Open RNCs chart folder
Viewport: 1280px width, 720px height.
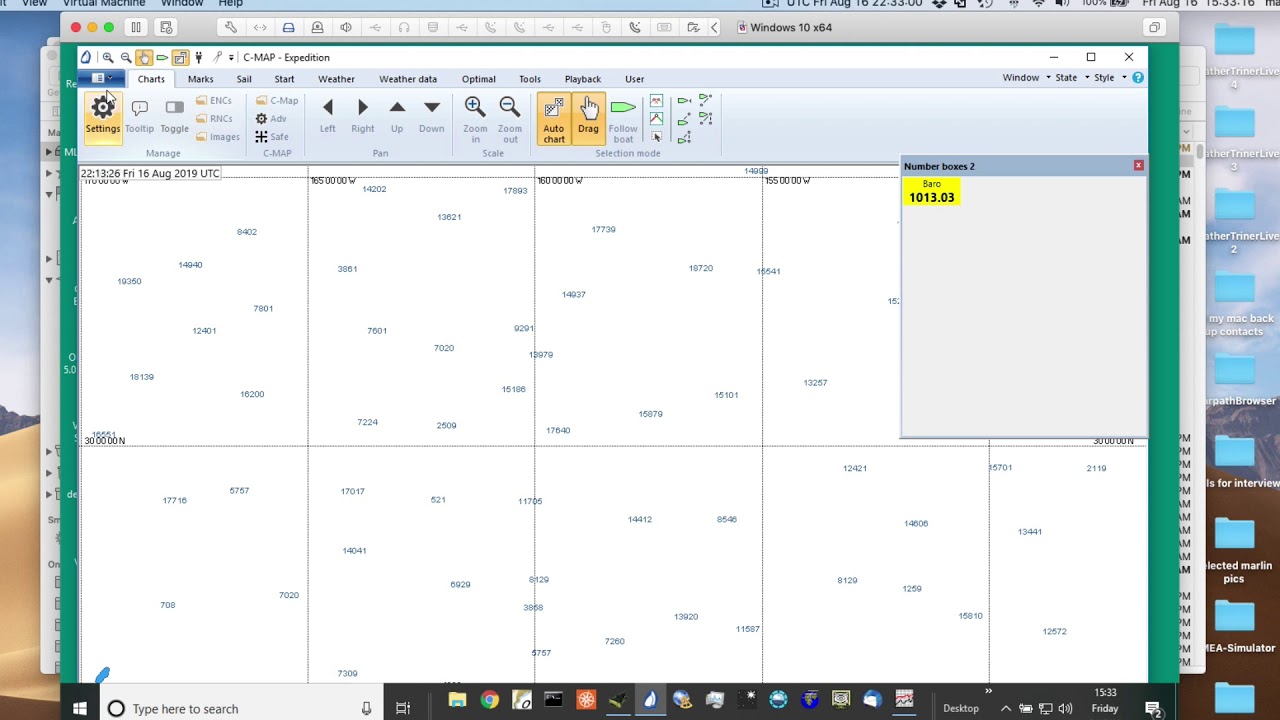click(214, 119)
